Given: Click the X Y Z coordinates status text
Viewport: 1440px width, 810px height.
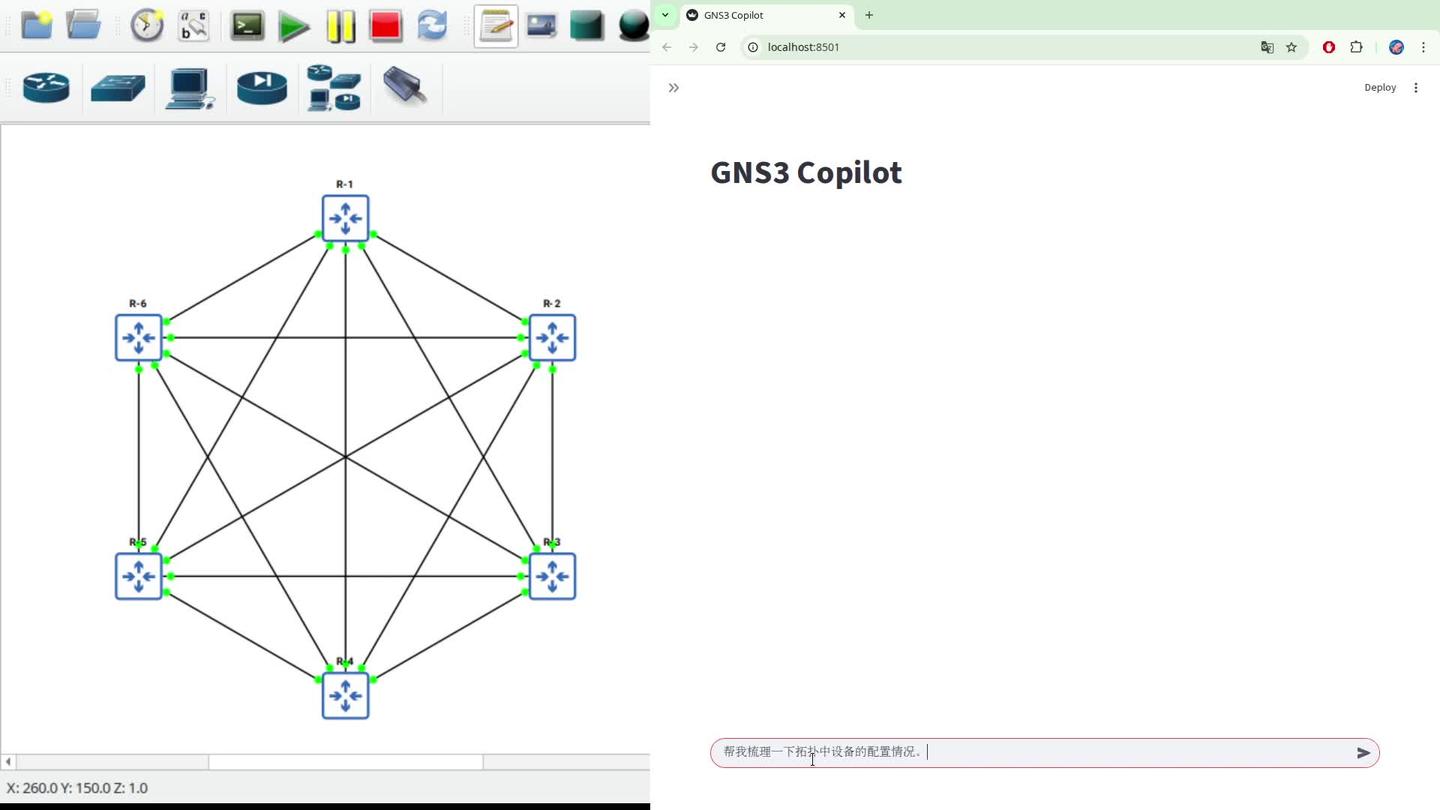Looking at the screenshot, I should click(77, 788).
